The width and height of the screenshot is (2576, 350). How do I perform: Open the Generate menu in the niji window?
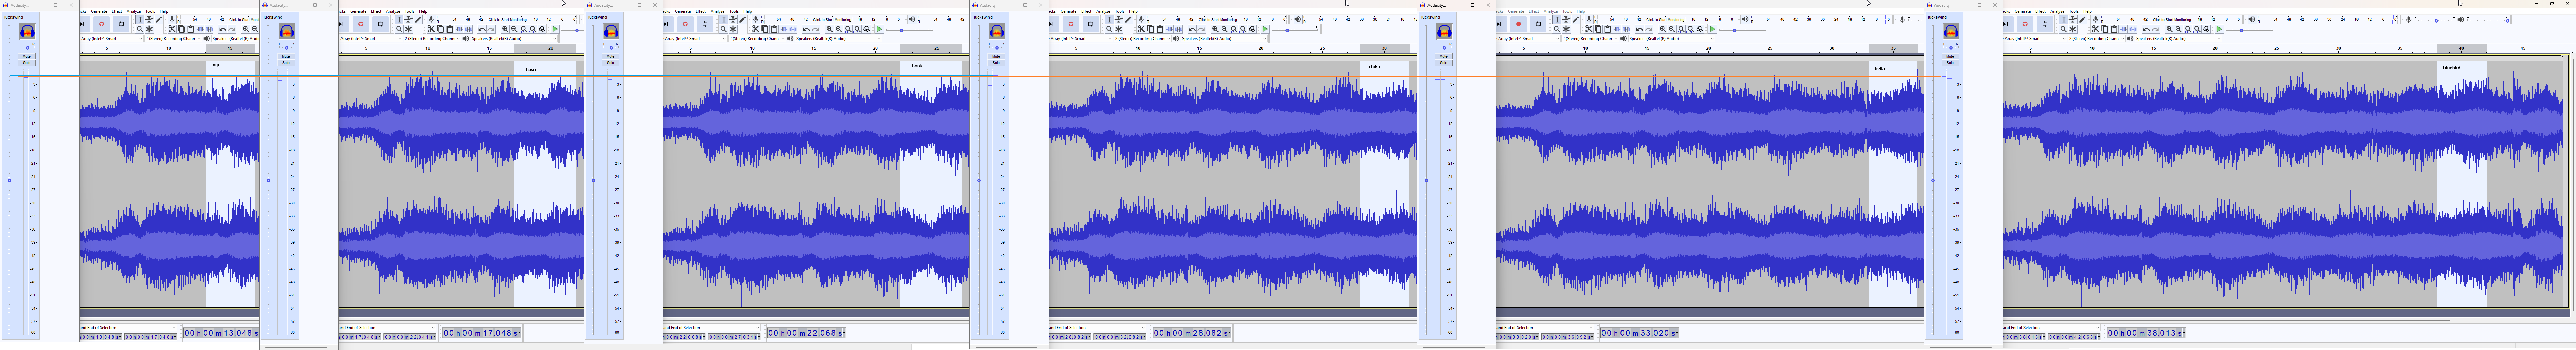click(99, 11)
